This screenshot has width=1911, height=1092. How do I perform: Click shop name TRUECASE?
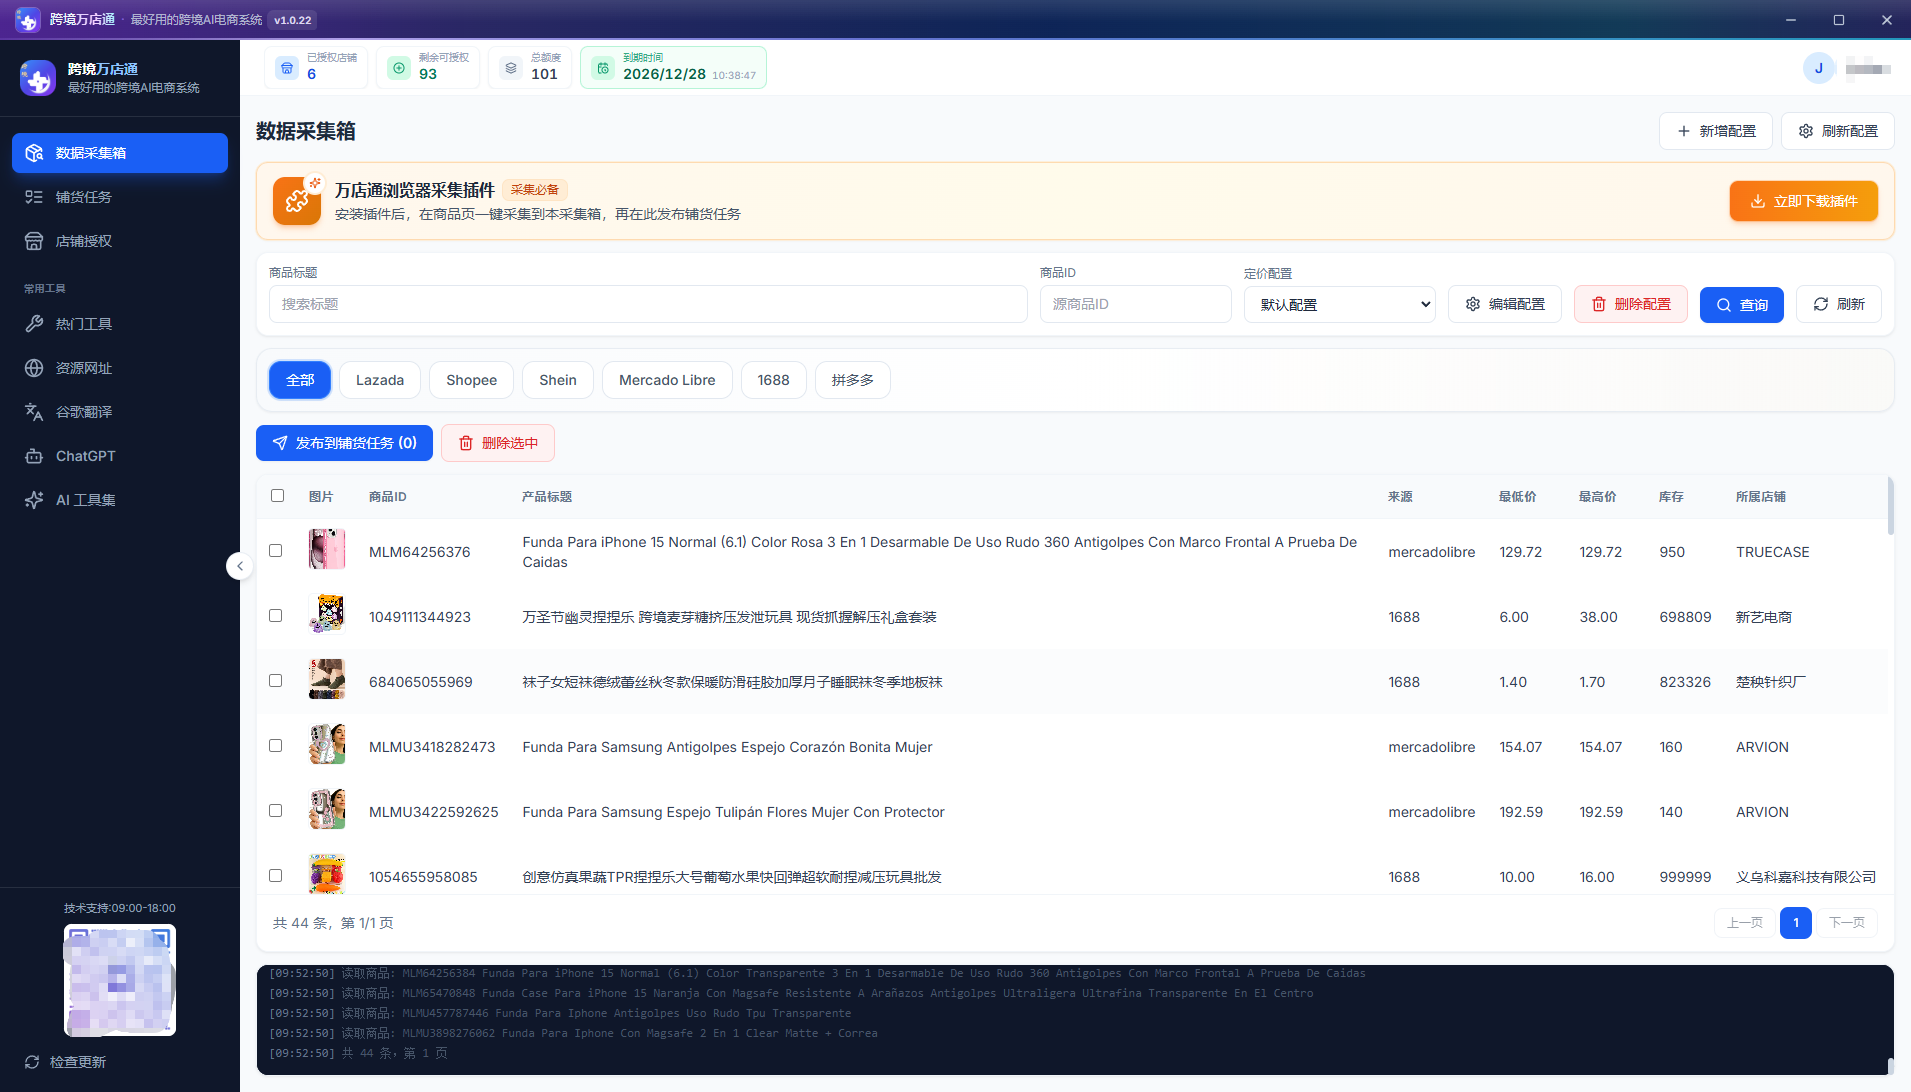point(1772,552)
